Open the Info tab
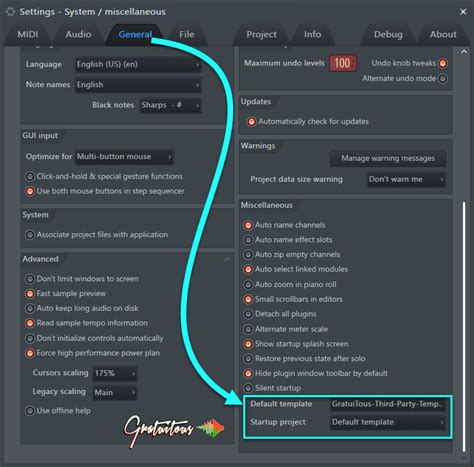This screenshot has height=467, width=474. (x=313, y=34)
